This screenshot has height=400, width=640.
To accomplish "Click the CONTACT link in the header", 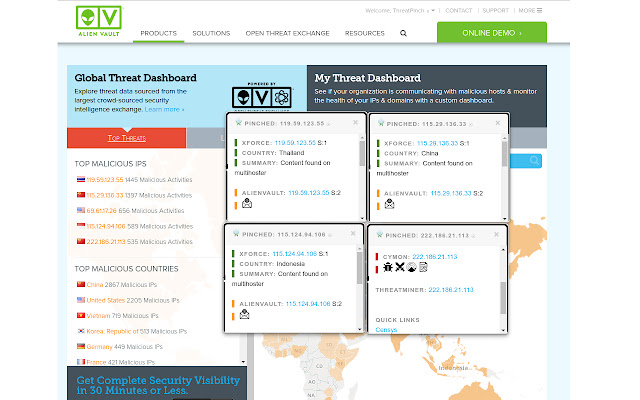I will point(458,11).
